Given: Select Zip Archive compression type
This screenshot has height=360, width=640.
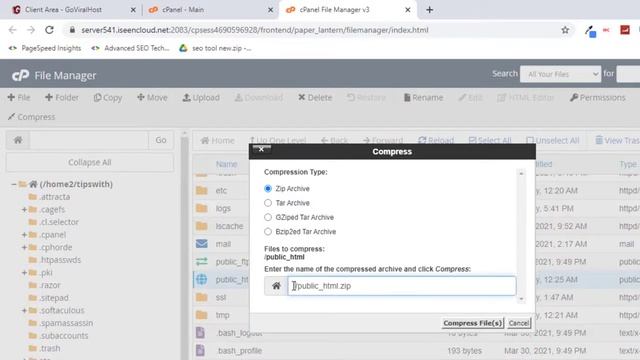Looking at the screenshot, I should [x=268, y=189].
